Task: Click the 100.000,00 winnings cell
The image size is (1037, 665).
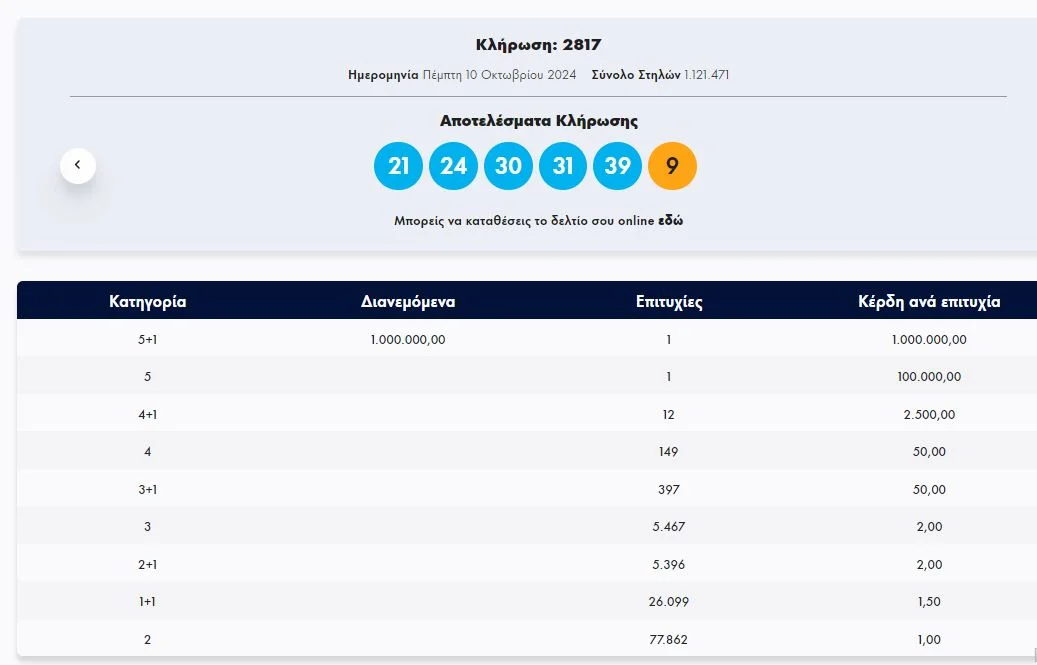Action: pyautogui.click(x=929, y=377)
